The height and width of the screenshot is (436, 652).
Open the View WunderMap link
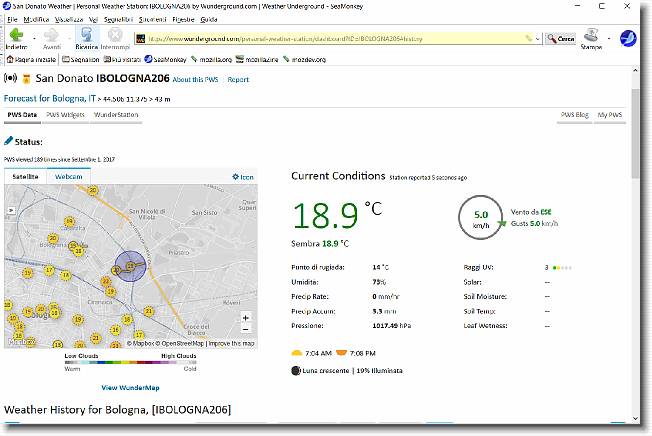pyautogui.click(x=130, y=388)
